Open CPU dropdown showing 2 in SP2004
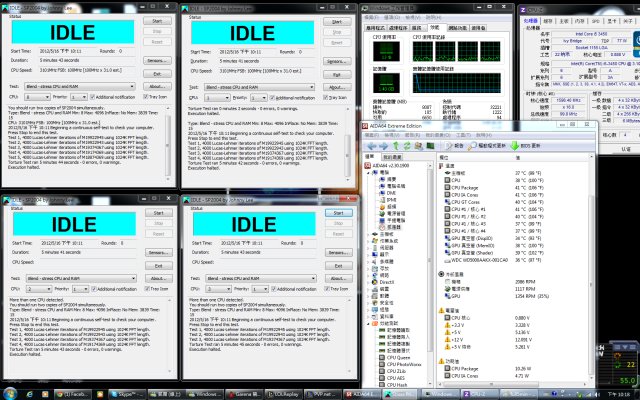 (x=39, y=289)
